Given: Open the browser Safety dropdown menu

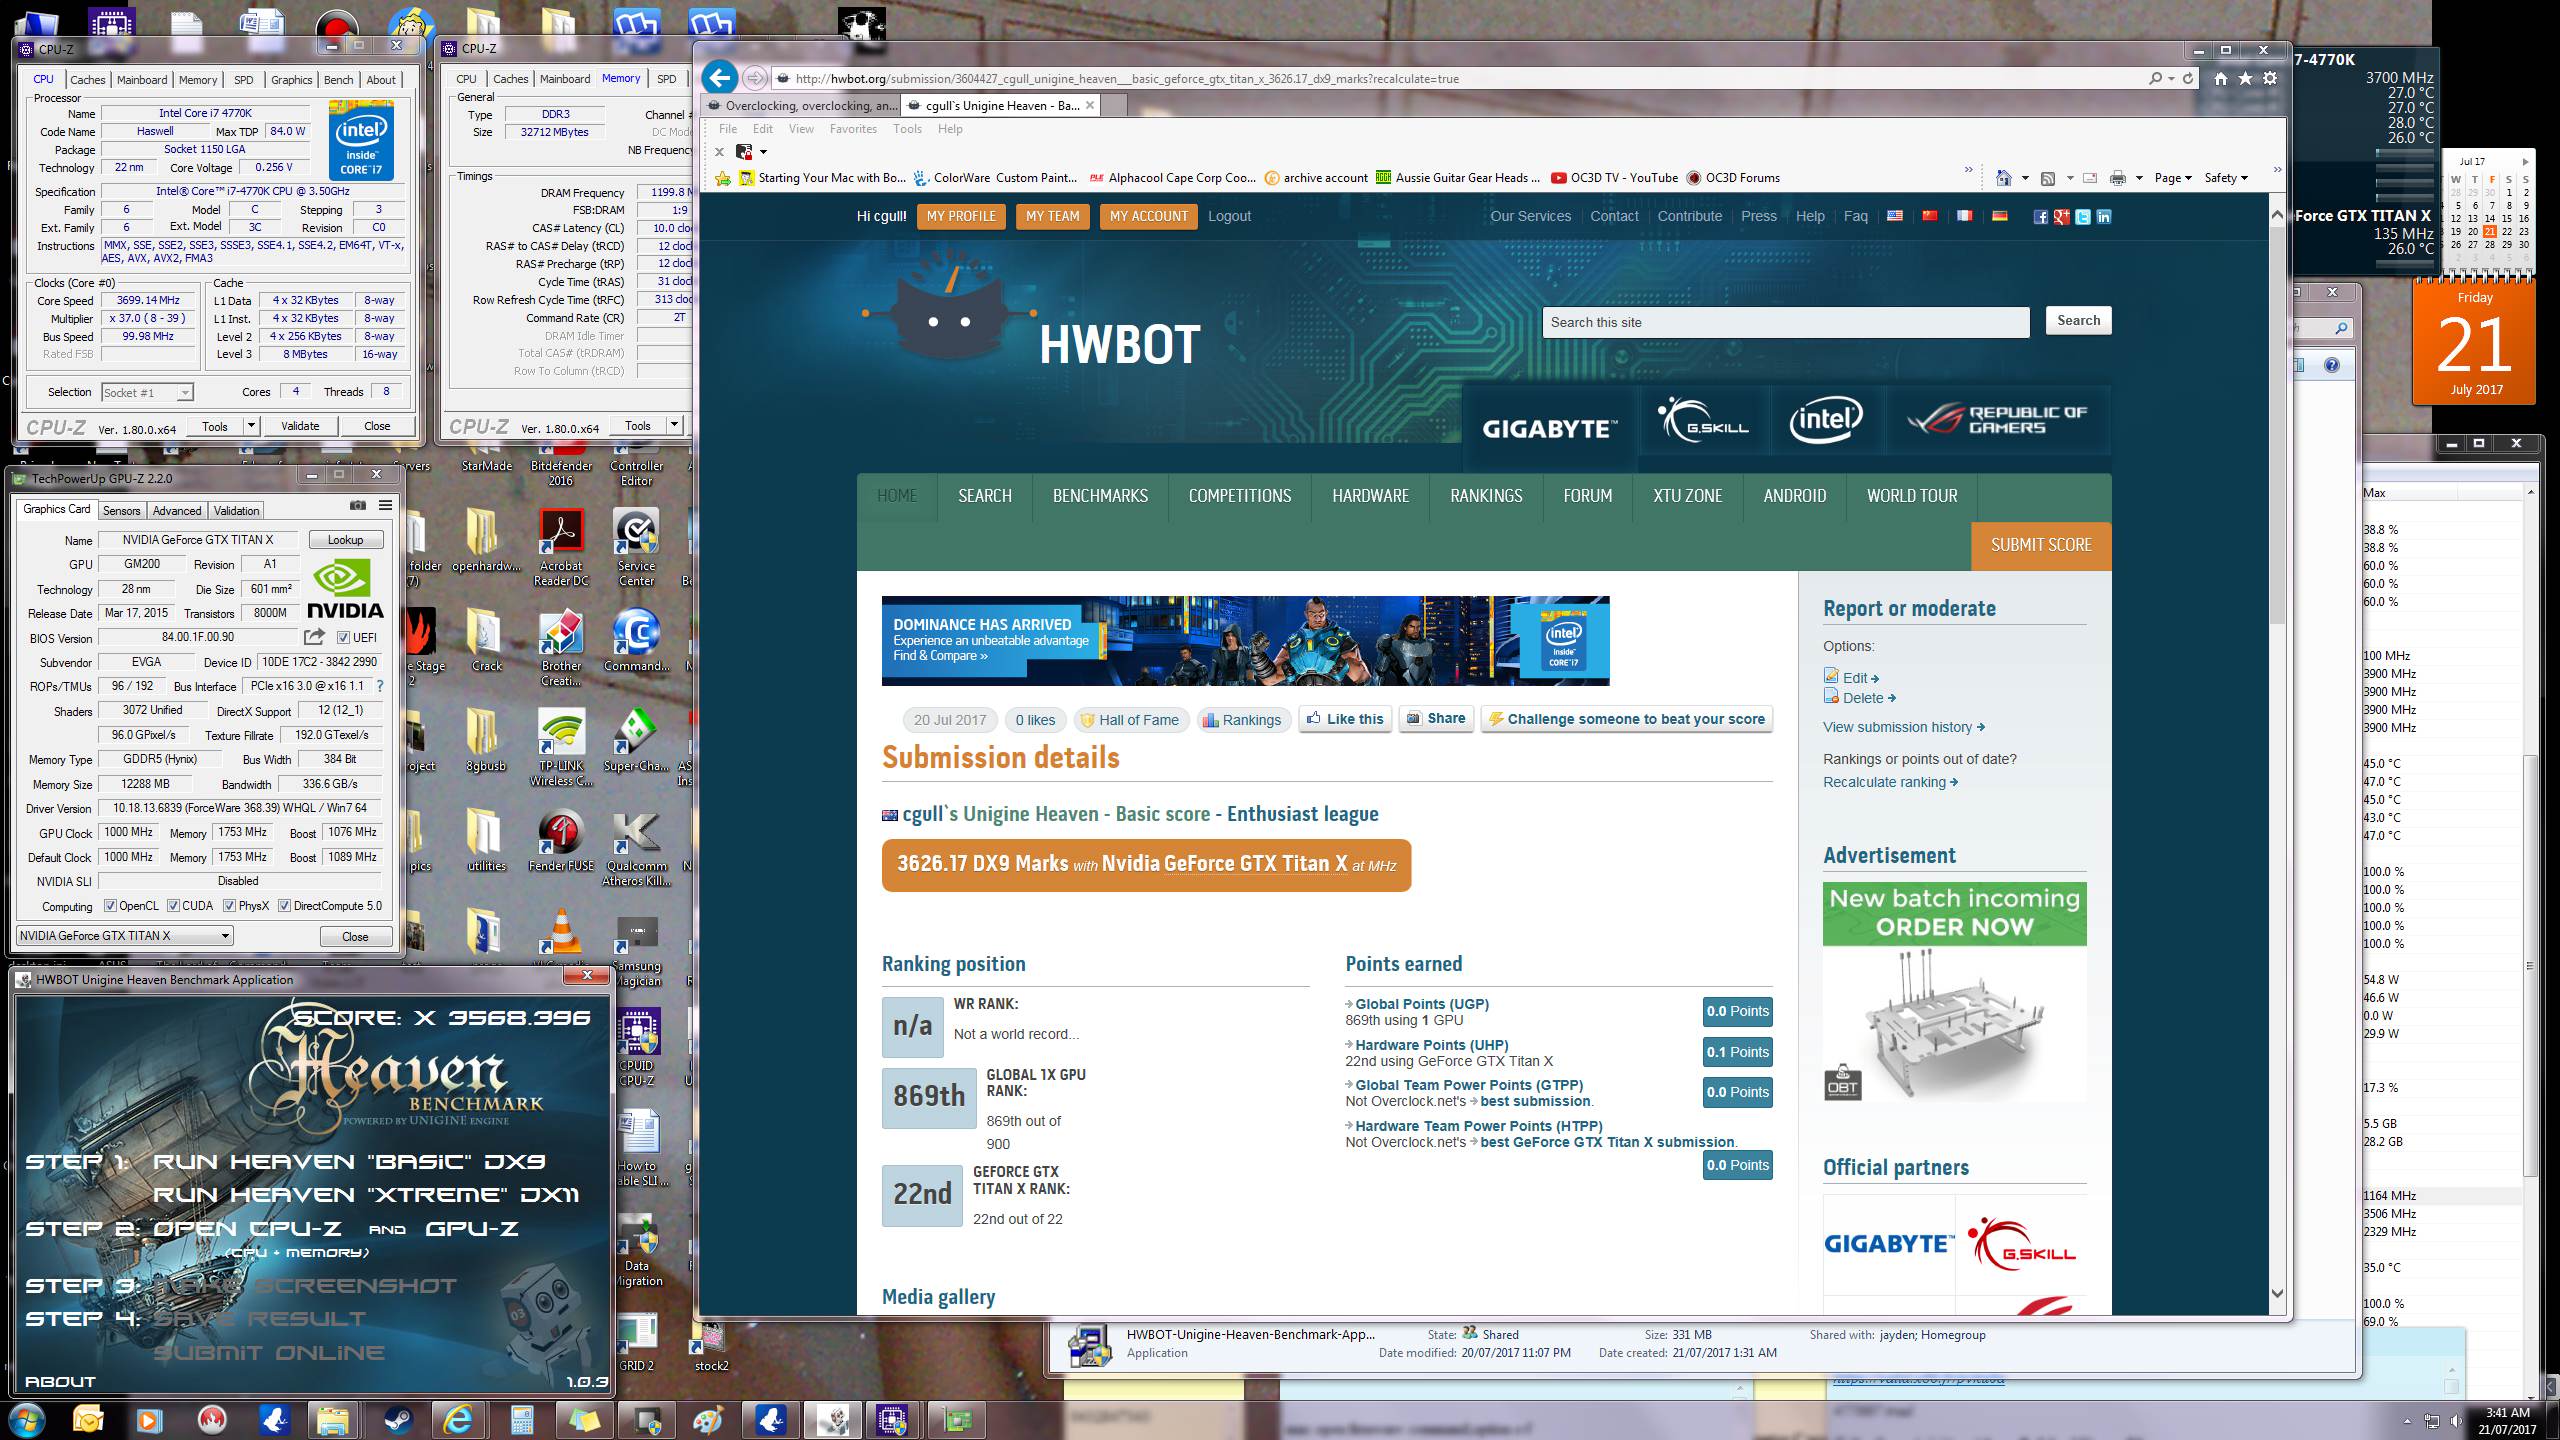Looking at the screenshot, I should (2226, 178).
